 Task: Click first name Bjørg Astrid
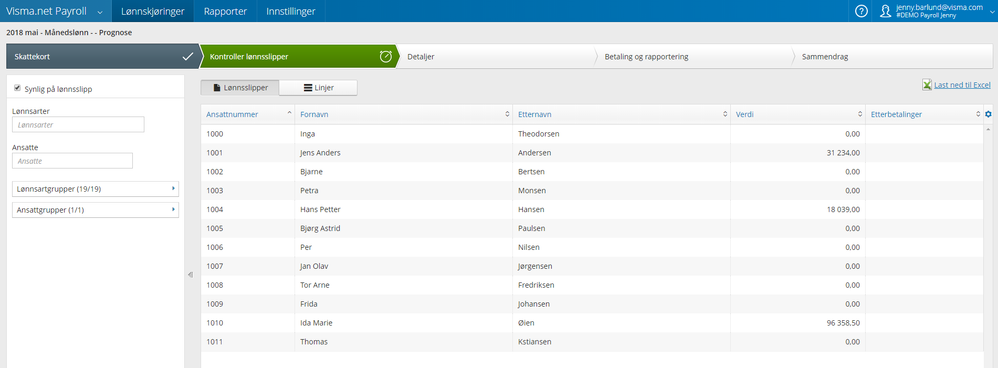(x=321, y=229)
